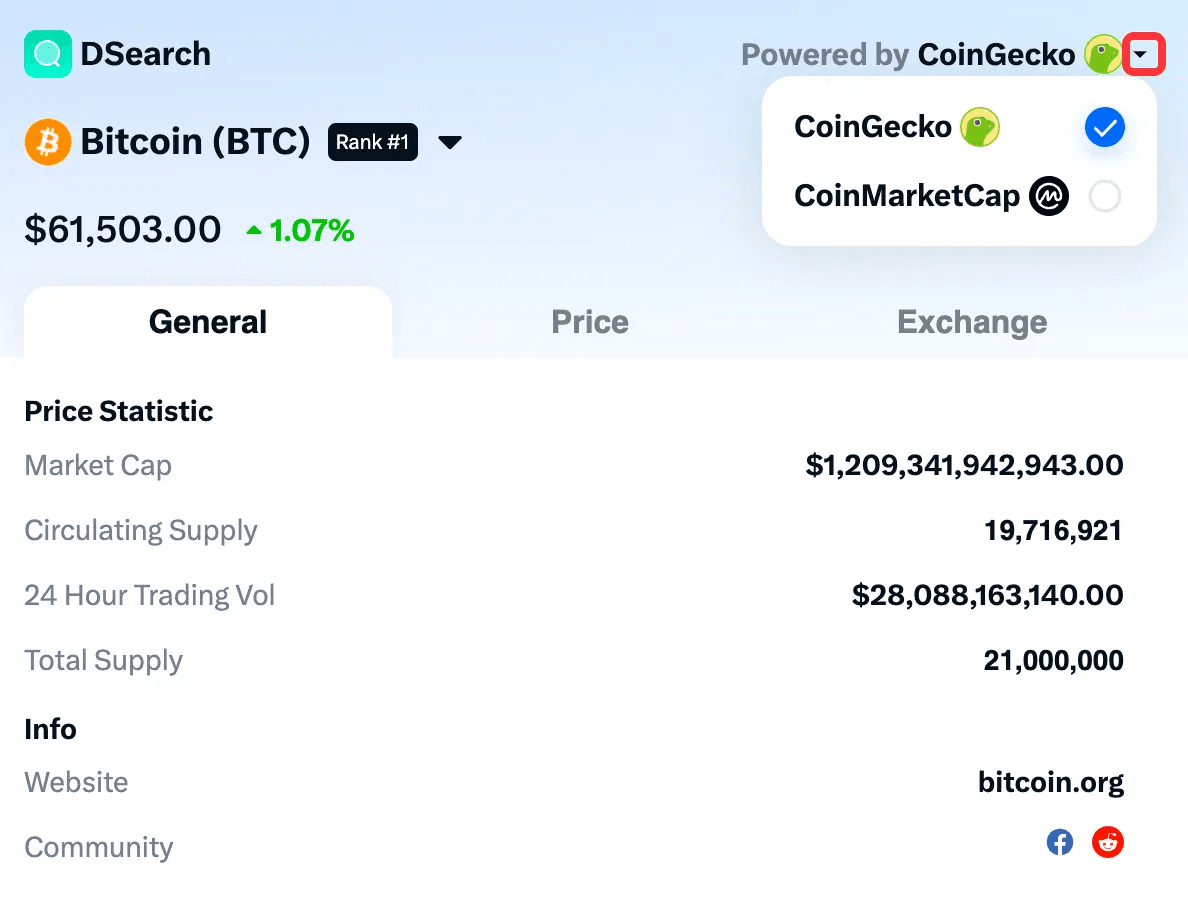Click the green price-up arrow indicator

(254, 231)
